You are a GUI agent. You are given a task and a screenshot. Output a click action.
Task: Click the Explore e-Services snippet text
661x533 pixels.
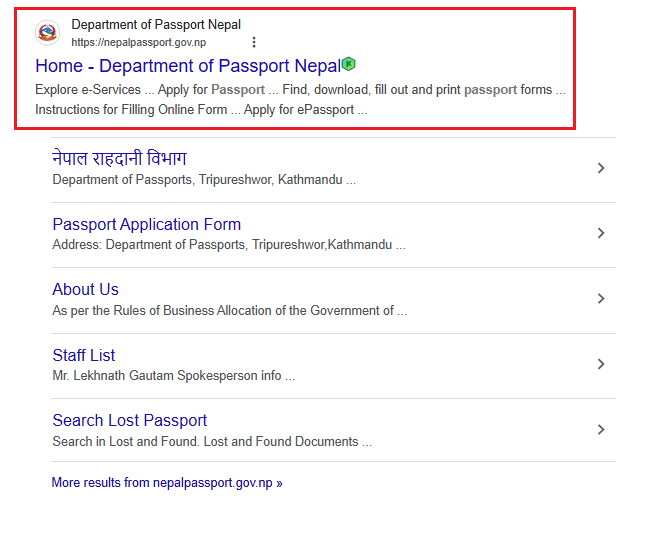(x=88, y=90)
